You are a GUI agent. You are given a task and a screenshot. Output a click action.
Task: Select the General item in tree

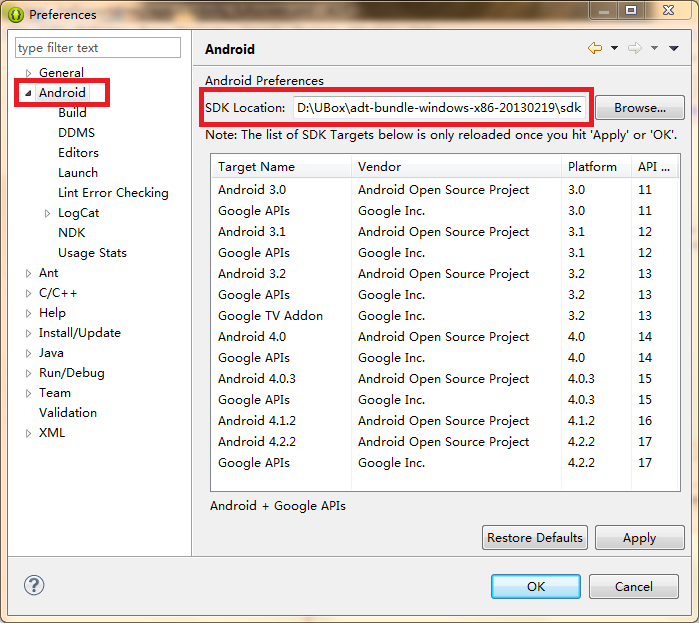[61, 73]
